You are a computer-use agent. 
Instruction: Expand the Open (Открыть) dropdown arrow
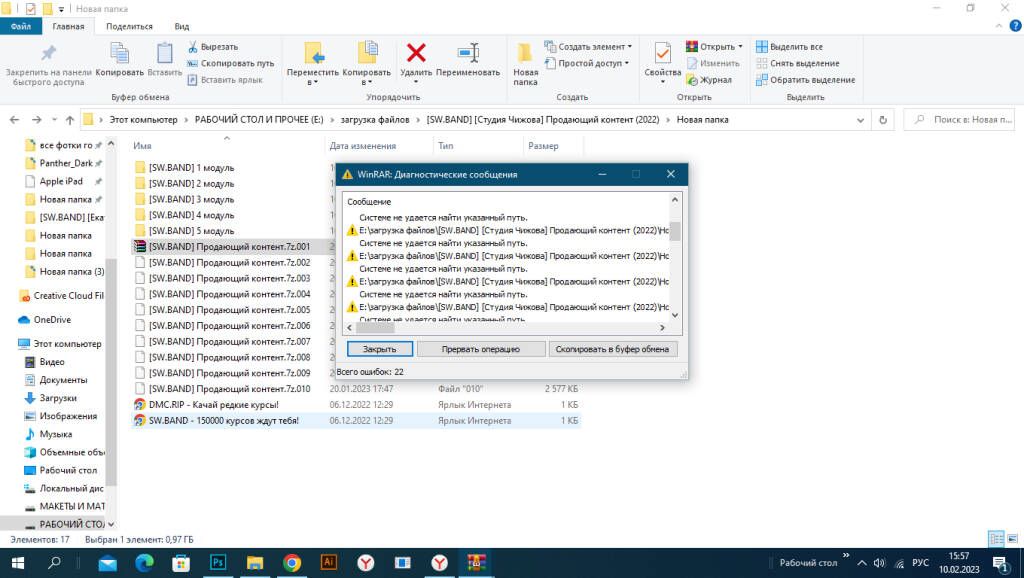740,47
